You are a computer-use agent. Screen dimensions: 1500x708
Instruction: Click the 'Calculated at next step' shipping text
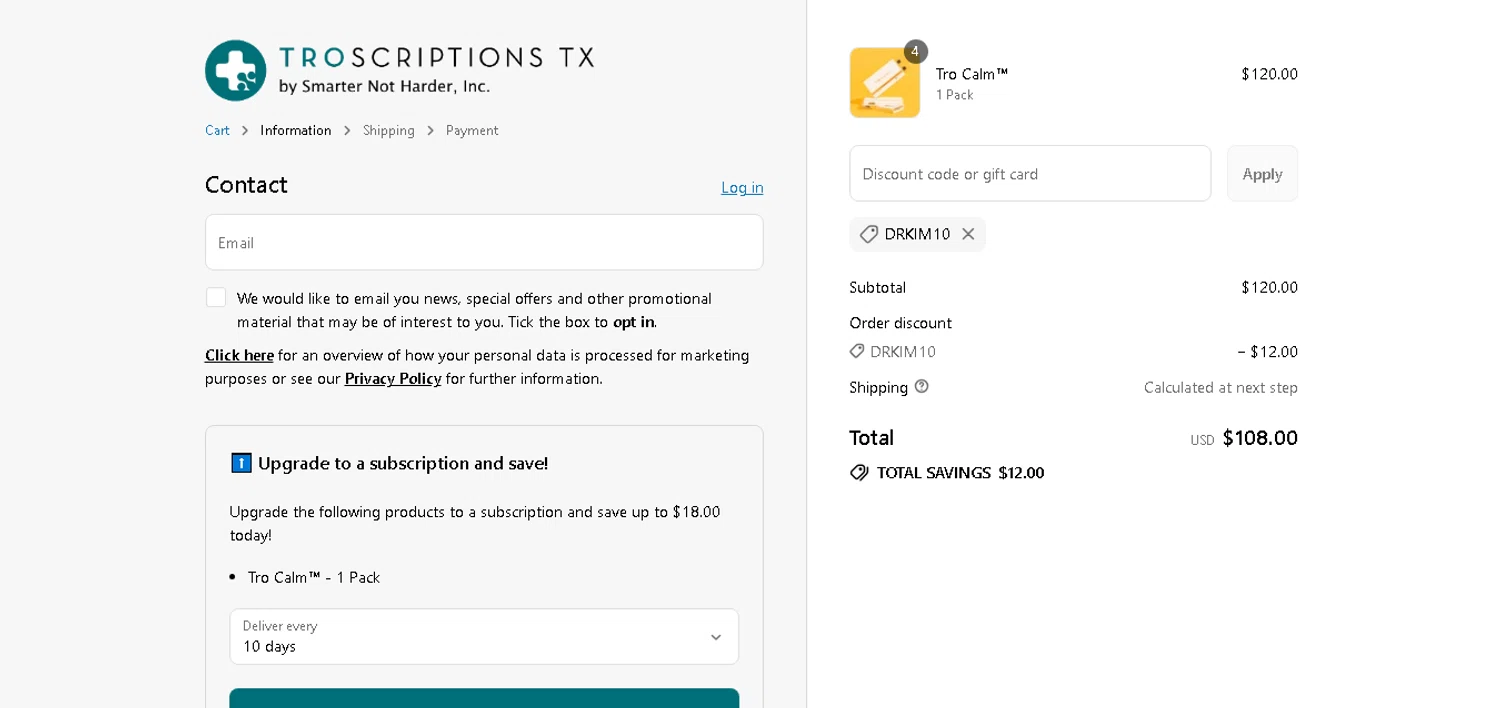pyautogui.click(x=1221, y=387)
